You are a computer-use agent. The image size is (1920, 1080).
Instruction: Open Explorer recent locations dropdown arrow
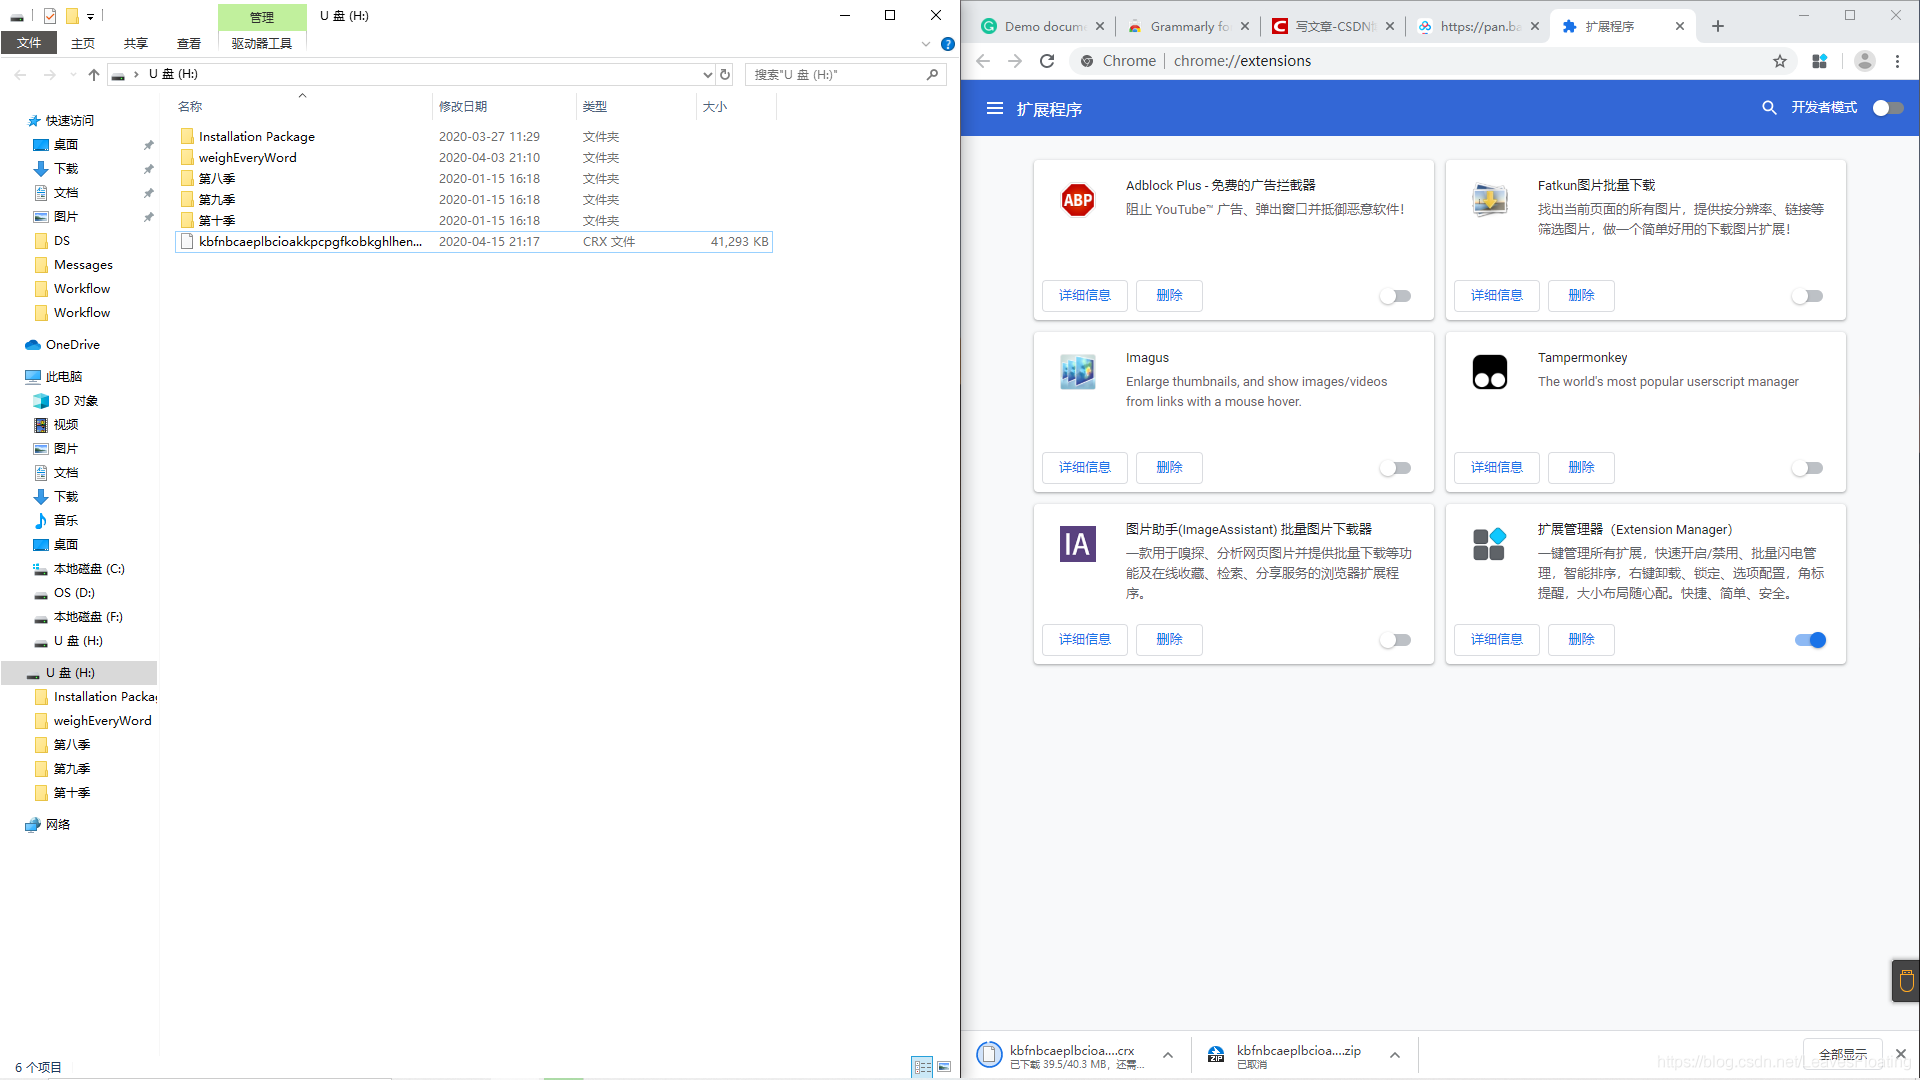72,74
